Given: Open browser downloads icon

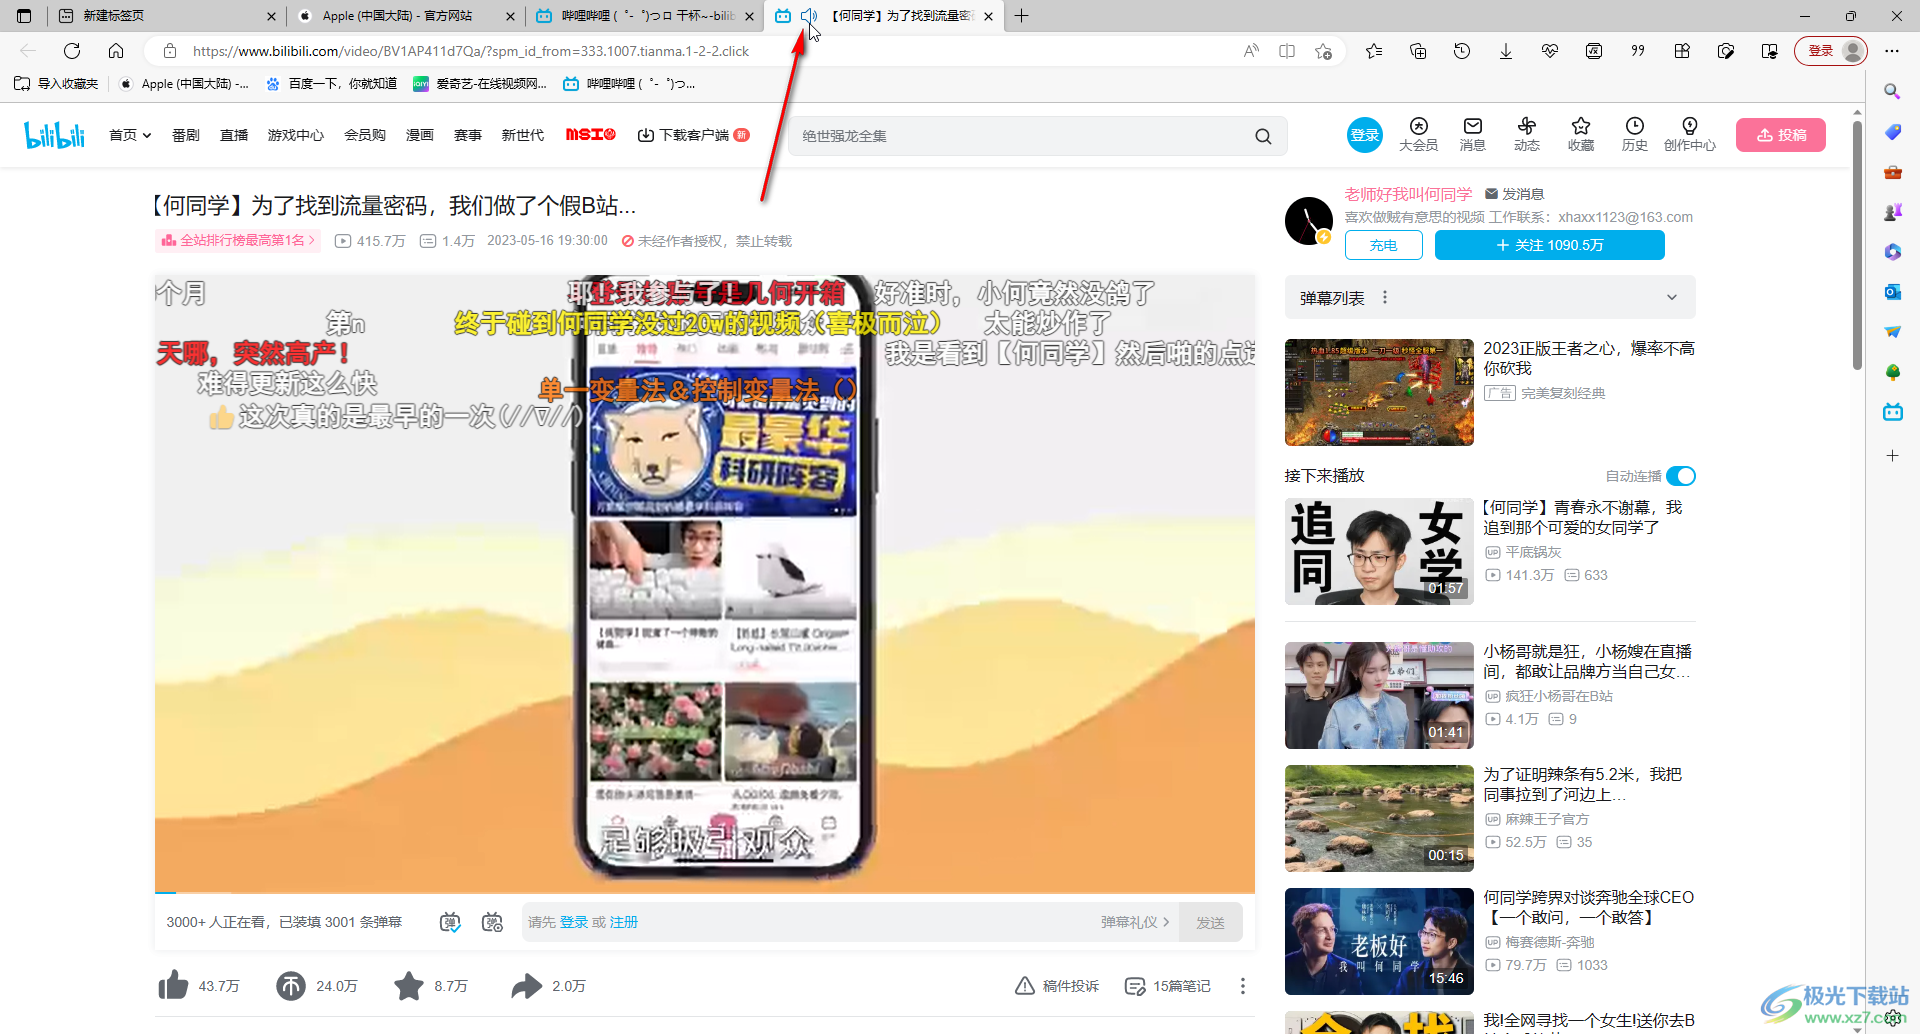Looking at the screenshot, I should tap(1505, 51).
